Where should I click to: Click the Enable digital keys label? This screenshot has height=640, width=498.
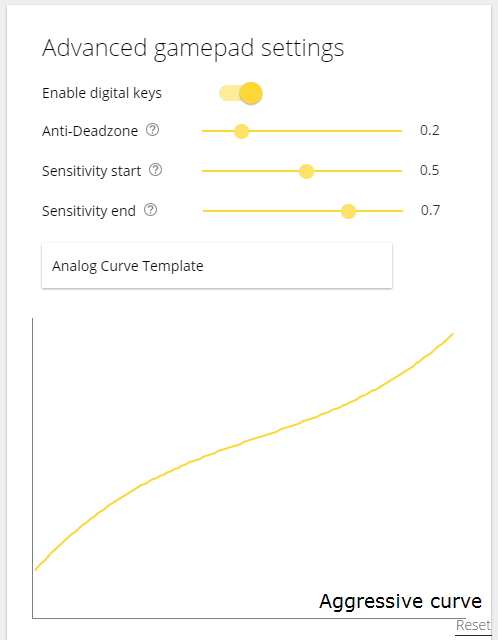[102, 93]
